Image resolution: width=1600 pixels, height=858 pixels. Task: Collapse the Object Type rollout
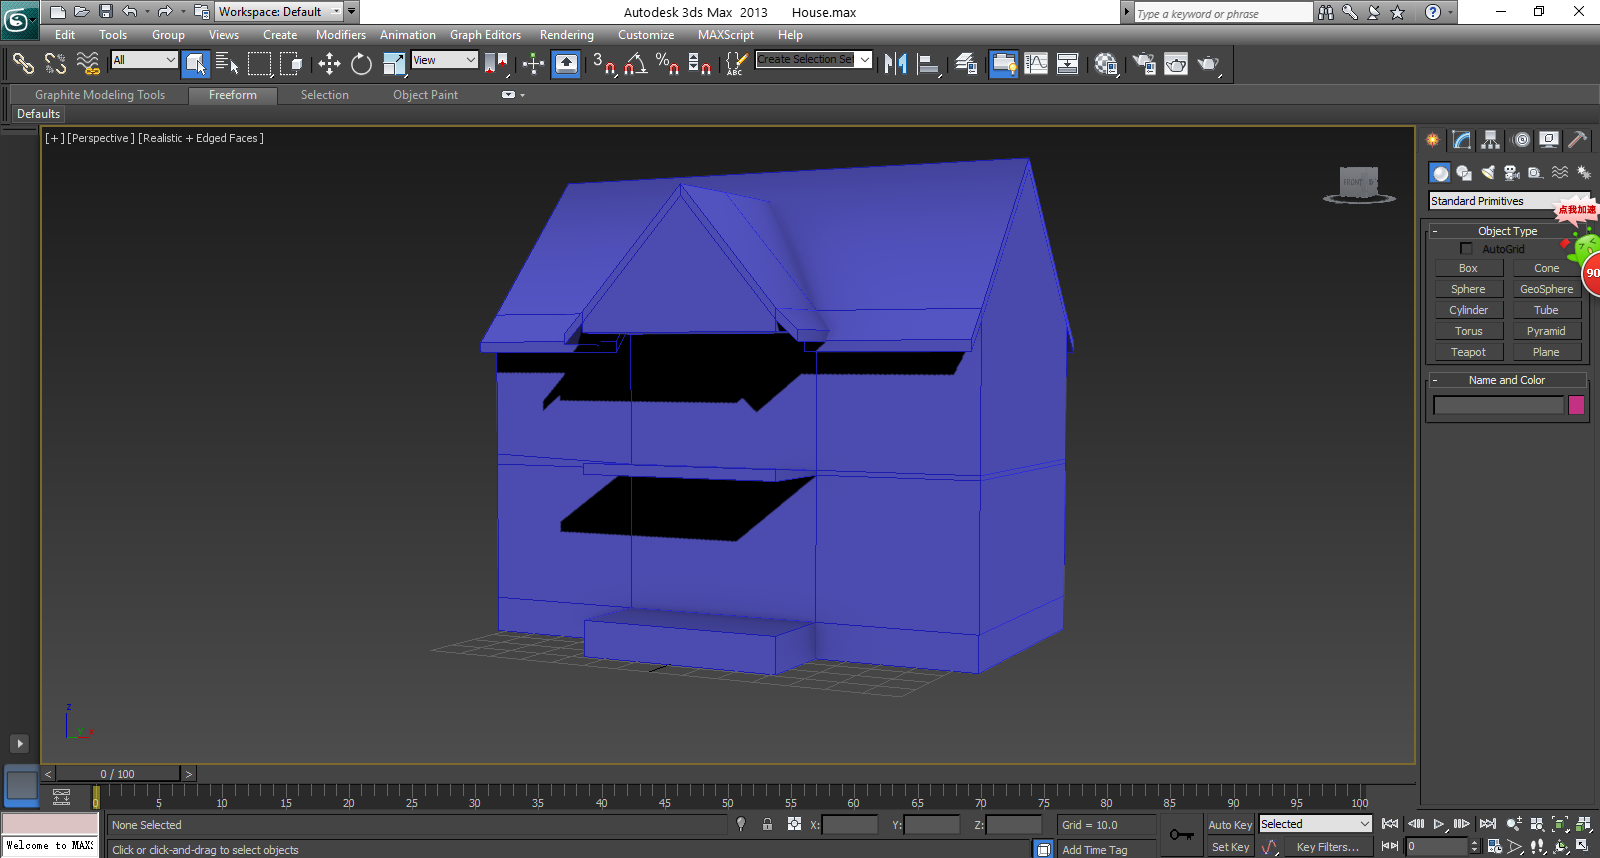[1507, 231]
